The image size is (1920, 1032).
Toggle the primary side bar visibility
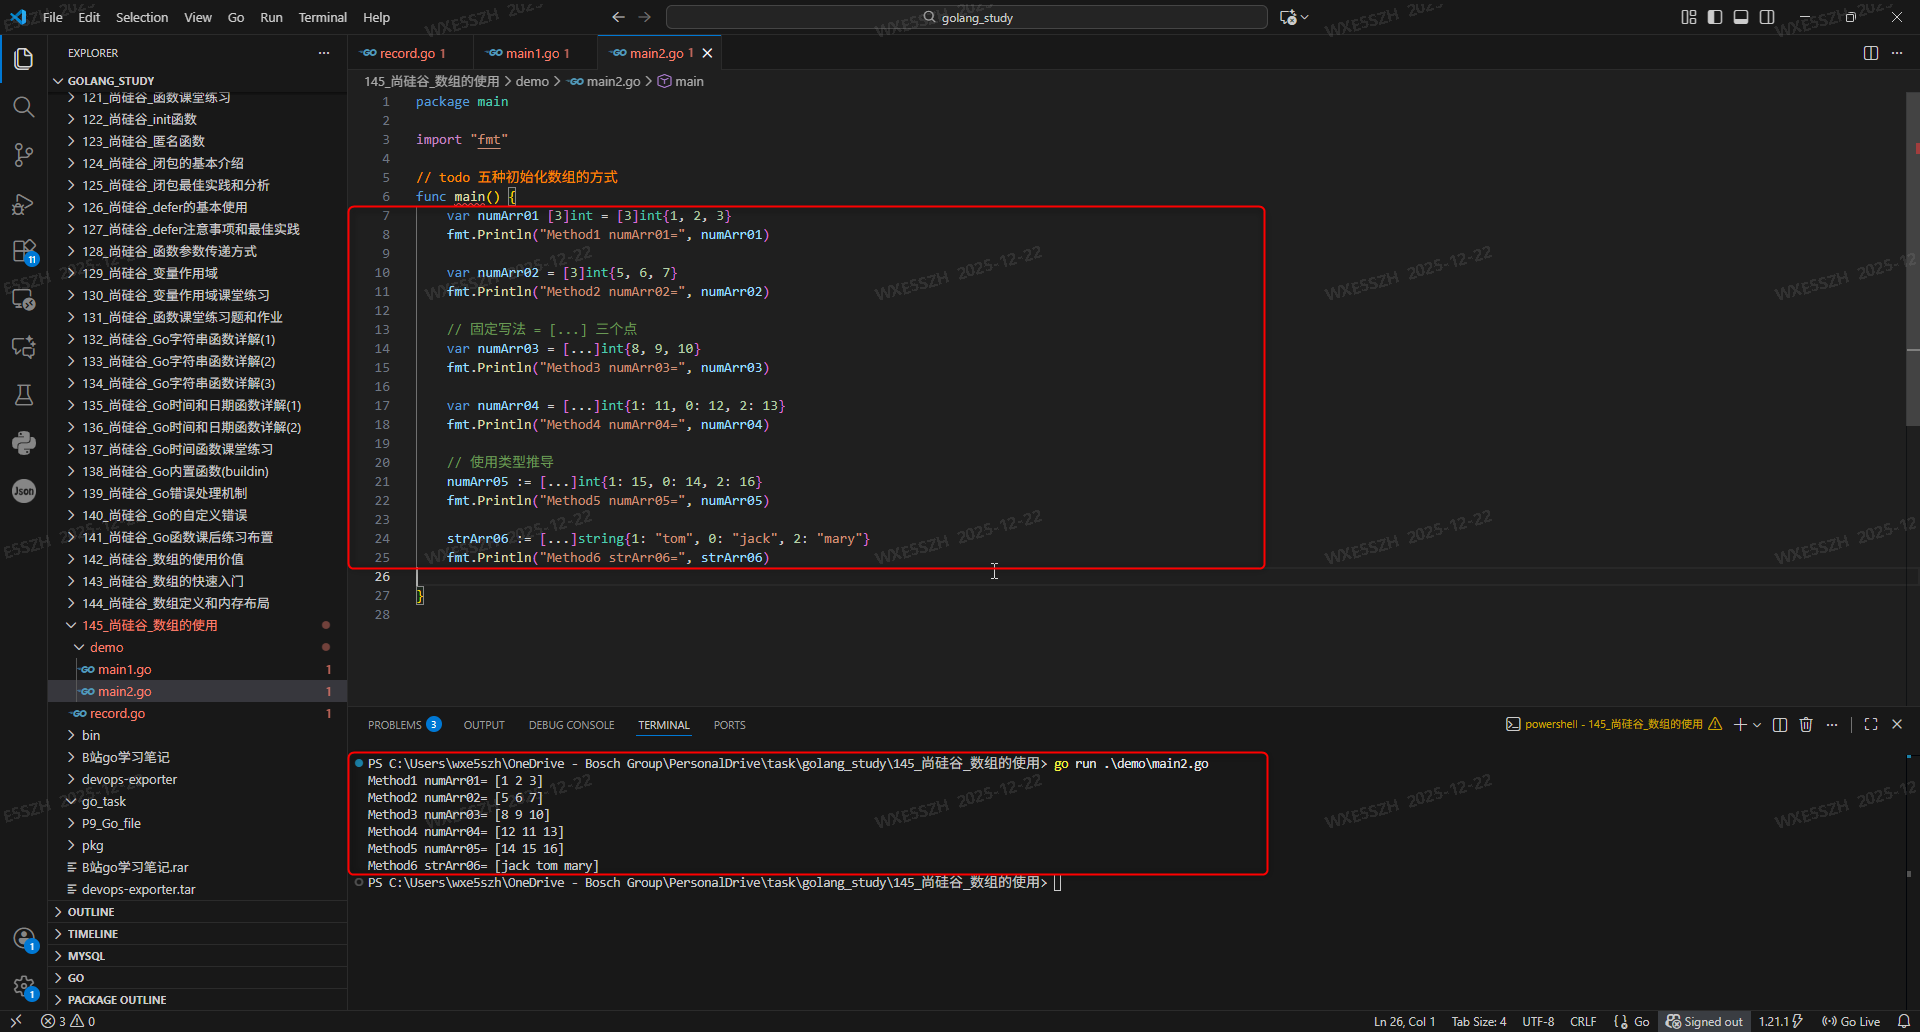click(1715, 17)
